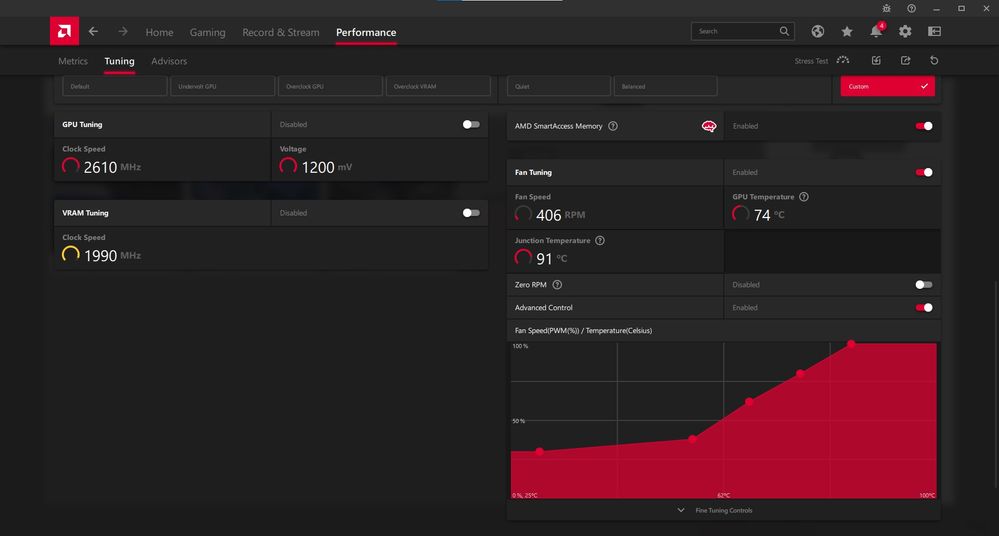The width and height of the screenshot is (999, 536).
Task: Click the 1990 MHz VRAM clock value
Action: (x=101, y=256)
